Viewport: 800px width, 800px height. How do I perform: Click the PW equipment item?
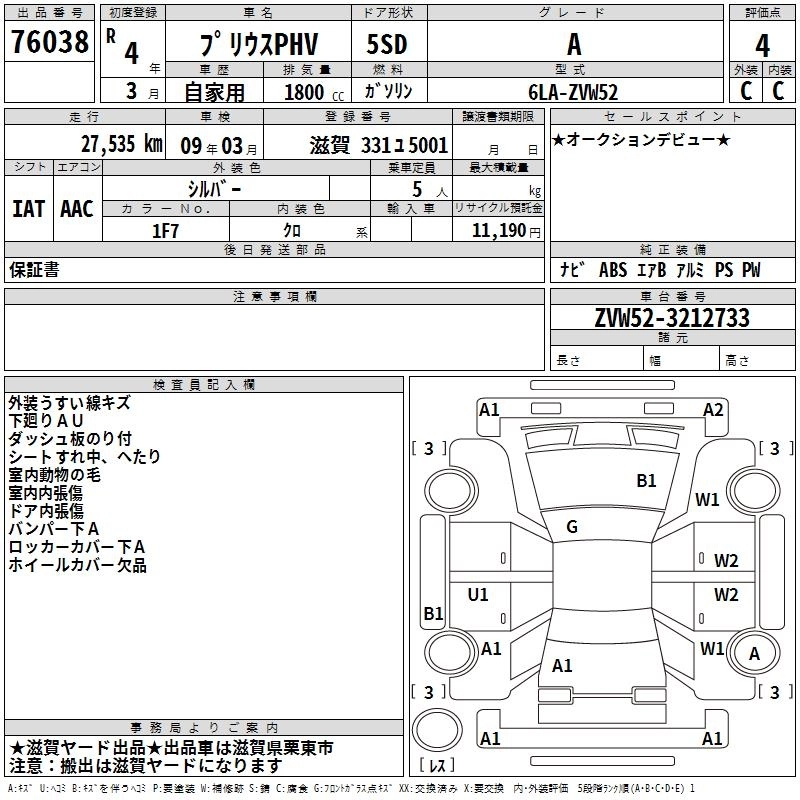pos(751,269)
